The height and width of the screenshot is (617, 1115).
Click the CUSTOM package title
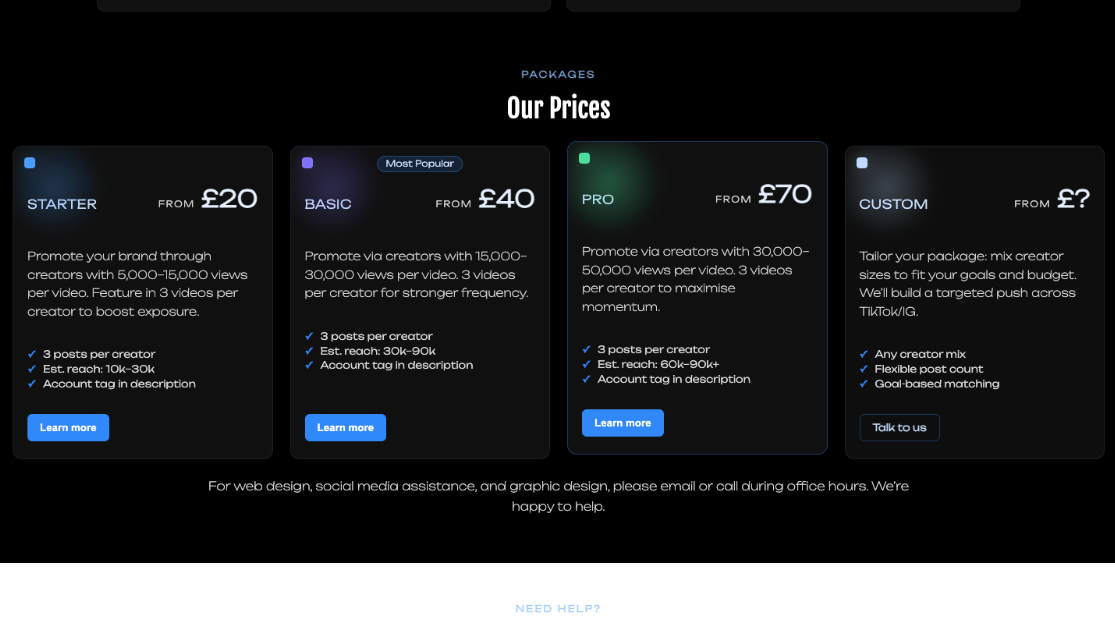coord(893,204)
